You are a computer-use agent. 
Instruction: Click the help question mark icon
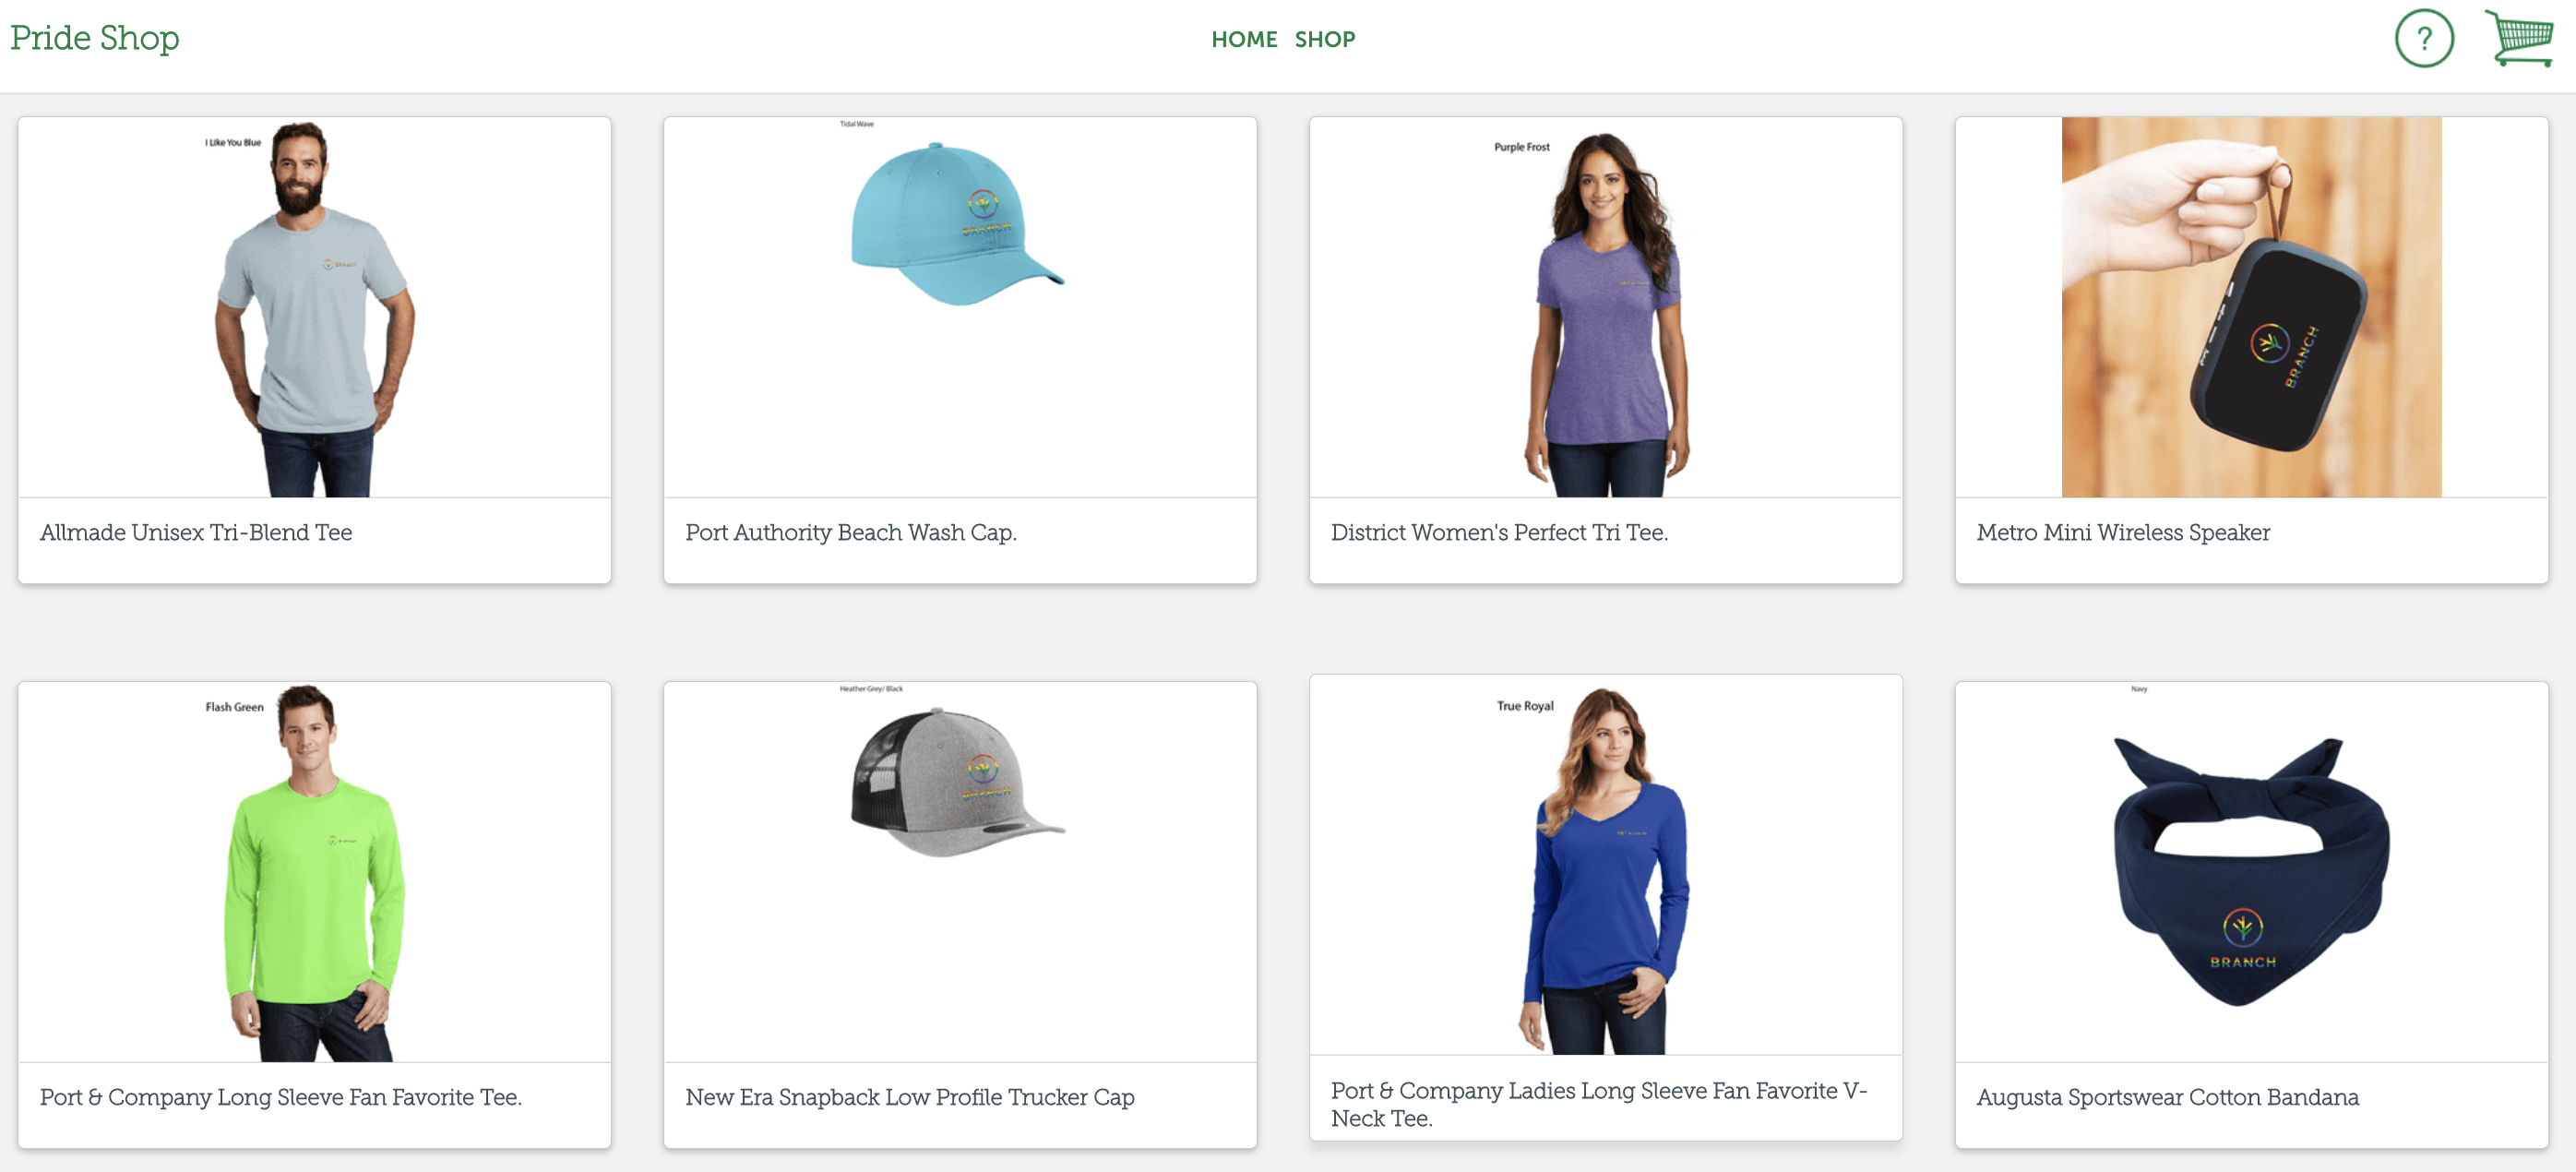click(x=2423, y=39)
